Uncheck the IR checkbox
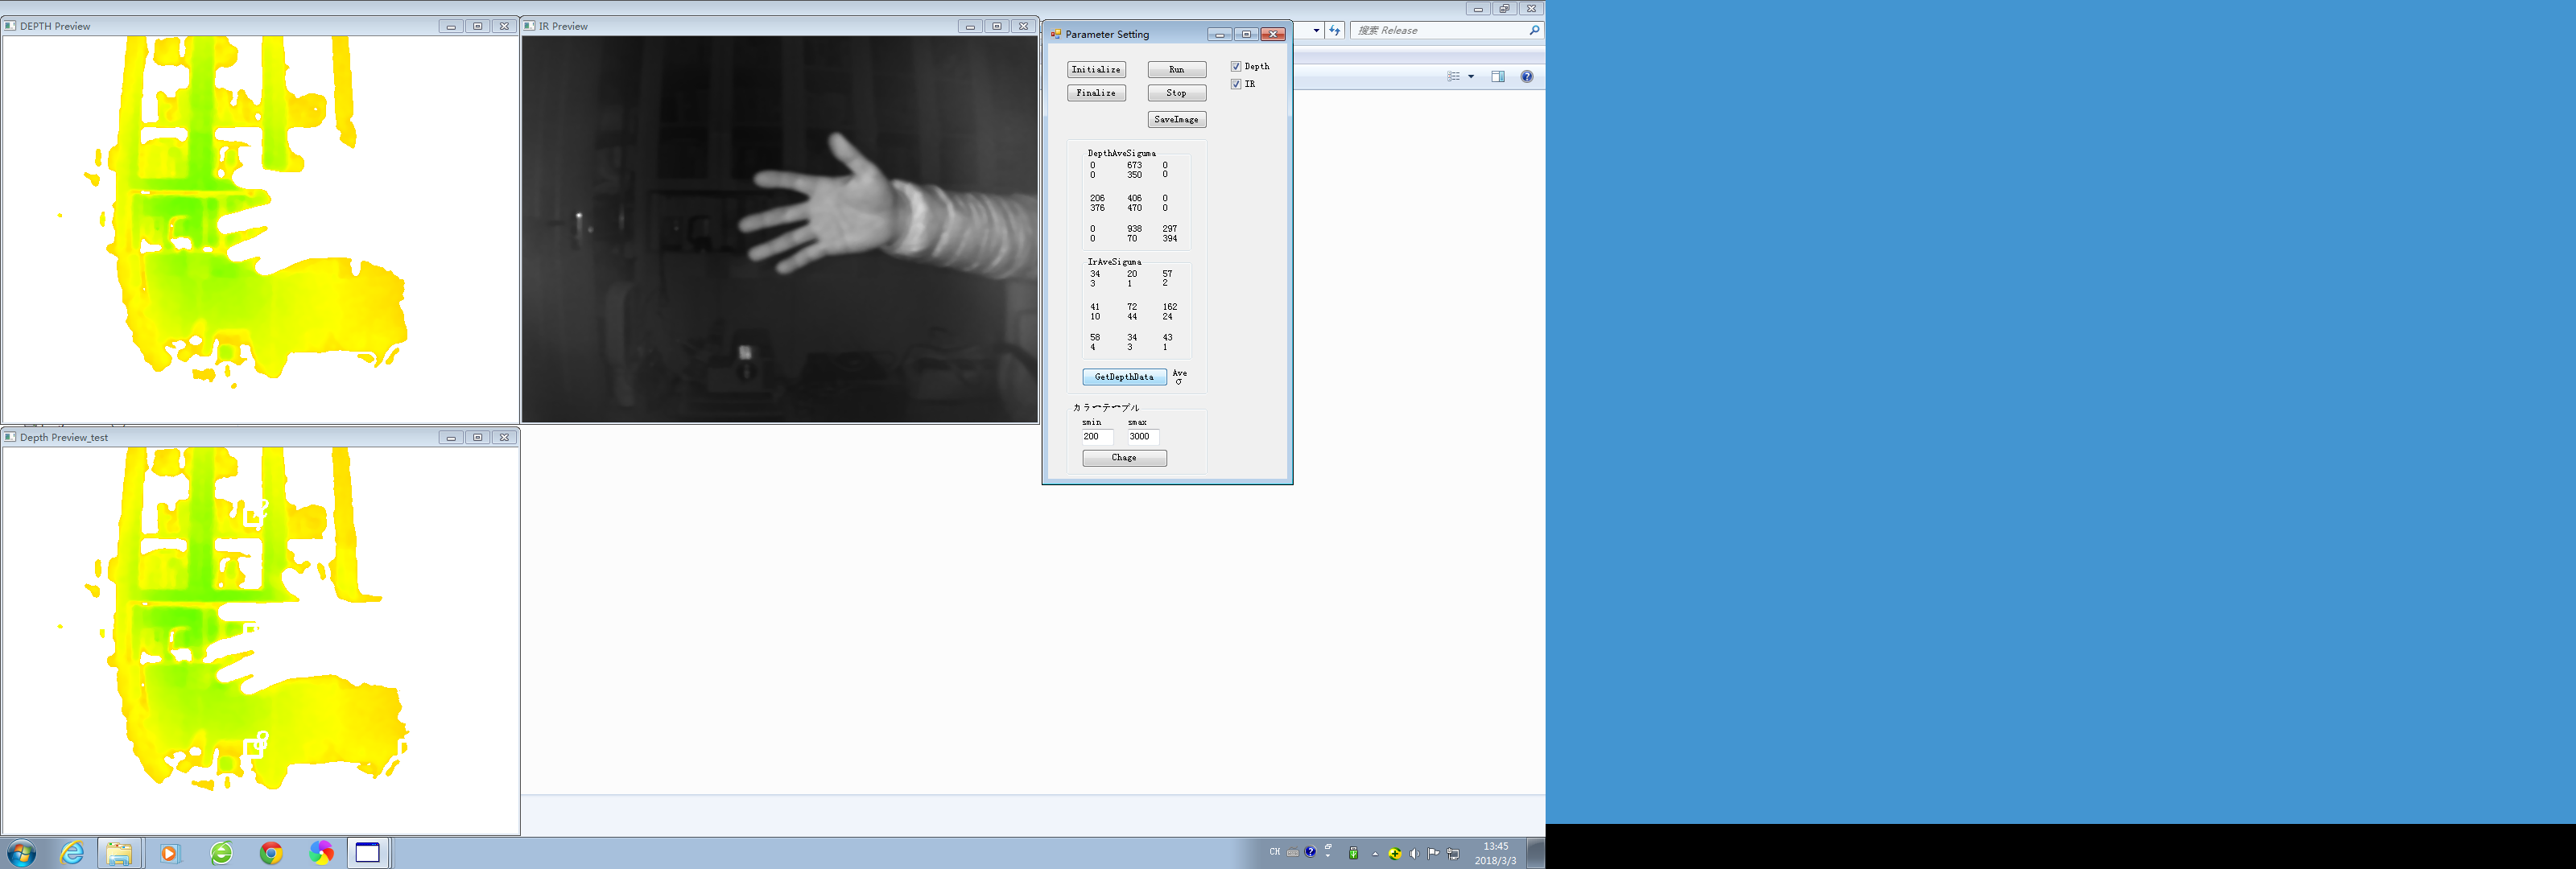The width and height of the screenshot is (2576, 869). (1236, 84)
